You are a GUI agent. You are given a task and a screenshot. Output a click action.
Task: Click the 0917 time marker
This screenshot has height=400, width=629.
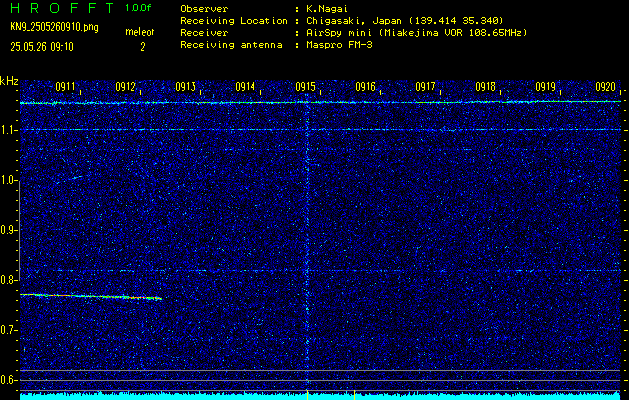pos(425,87)
